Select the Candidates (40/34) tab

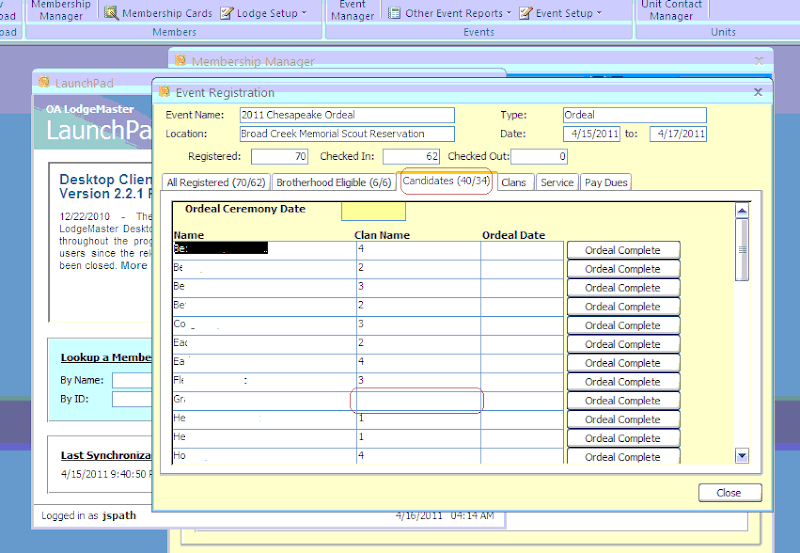(446, 181)
